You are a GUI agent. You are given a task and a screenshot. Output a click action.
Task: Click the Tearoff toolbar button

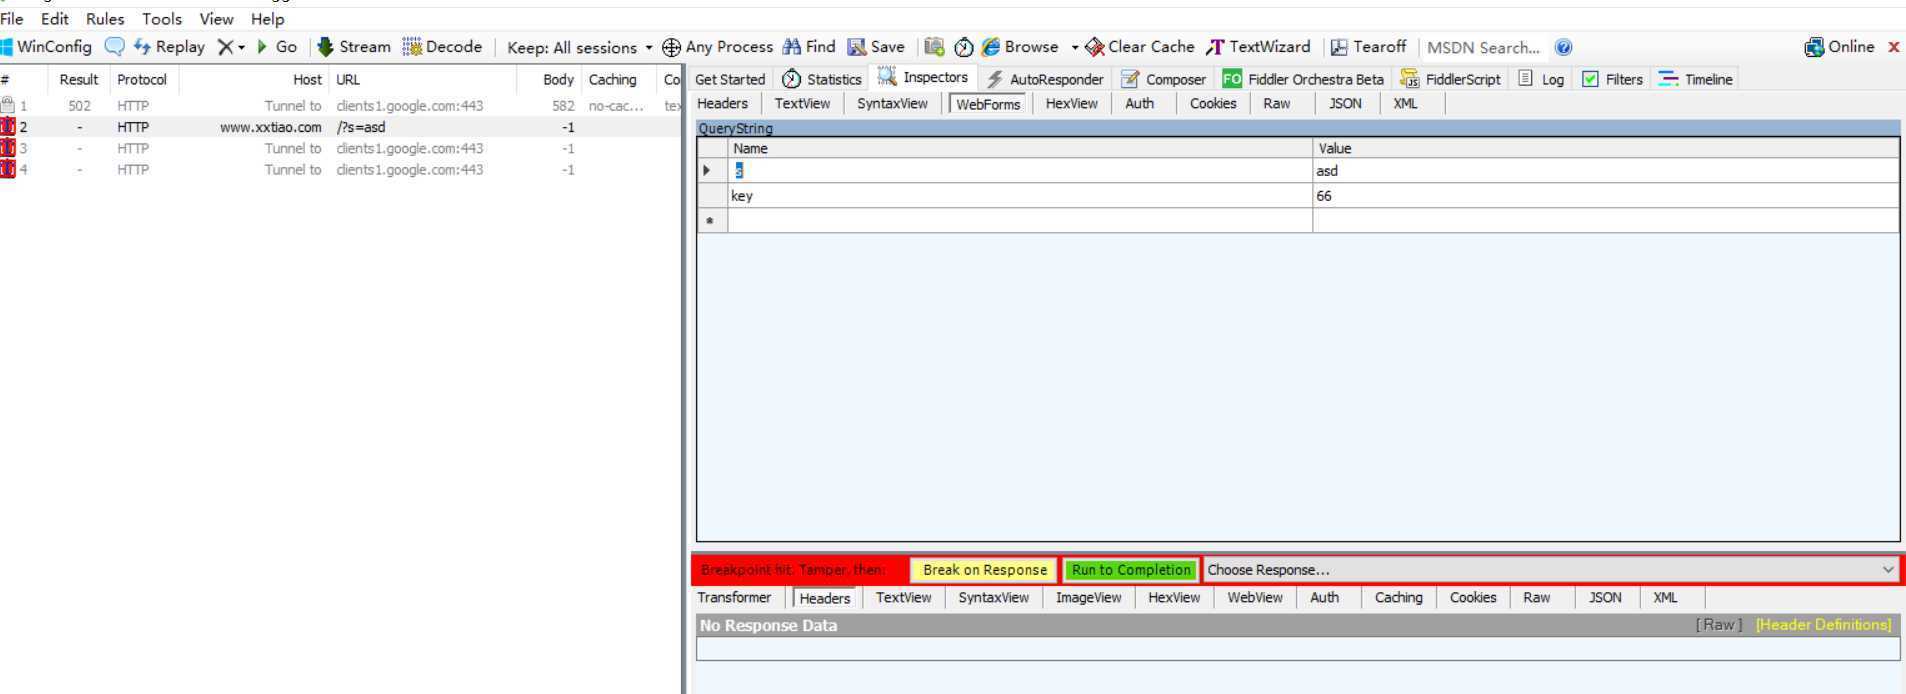point(1368,47)
